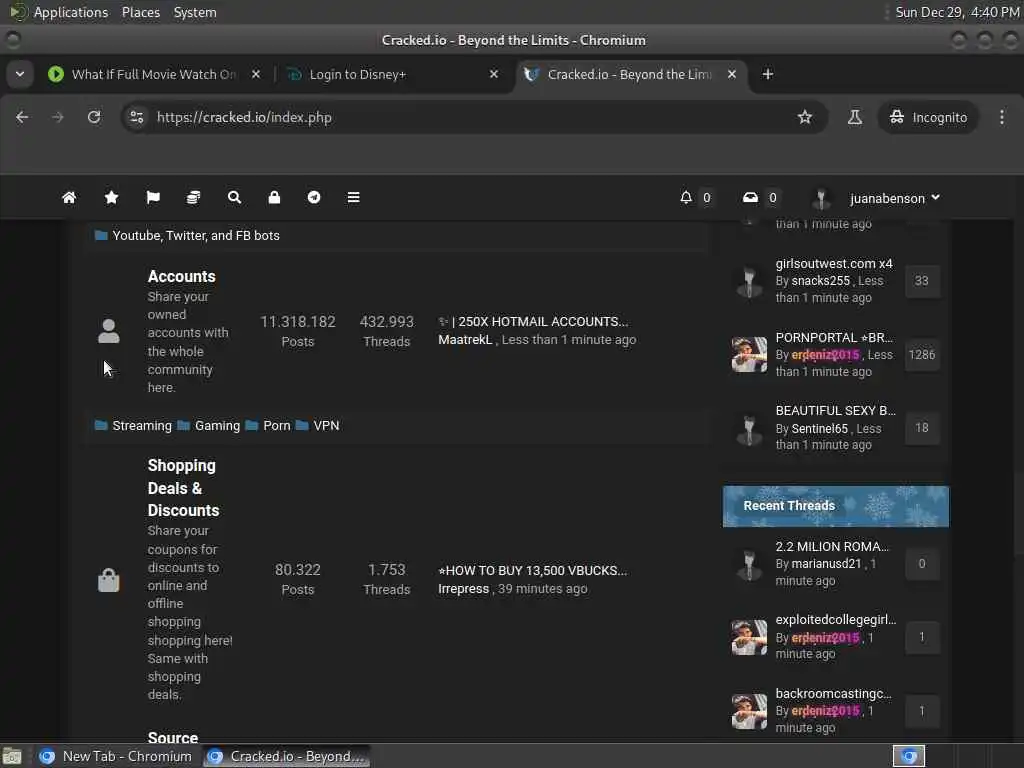Screen dimensions: 1024x768
Task: Open HOW TO BUY 13,500 VBUCKS thread
Action: click(532, 570)
